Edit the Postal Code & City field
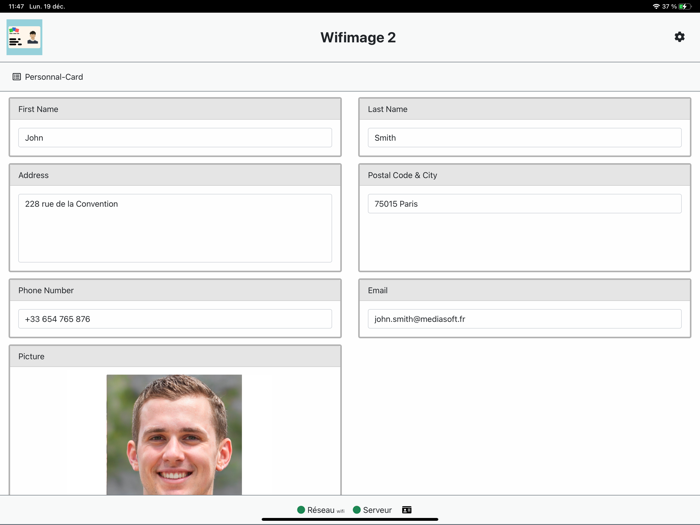 (525, 204)
